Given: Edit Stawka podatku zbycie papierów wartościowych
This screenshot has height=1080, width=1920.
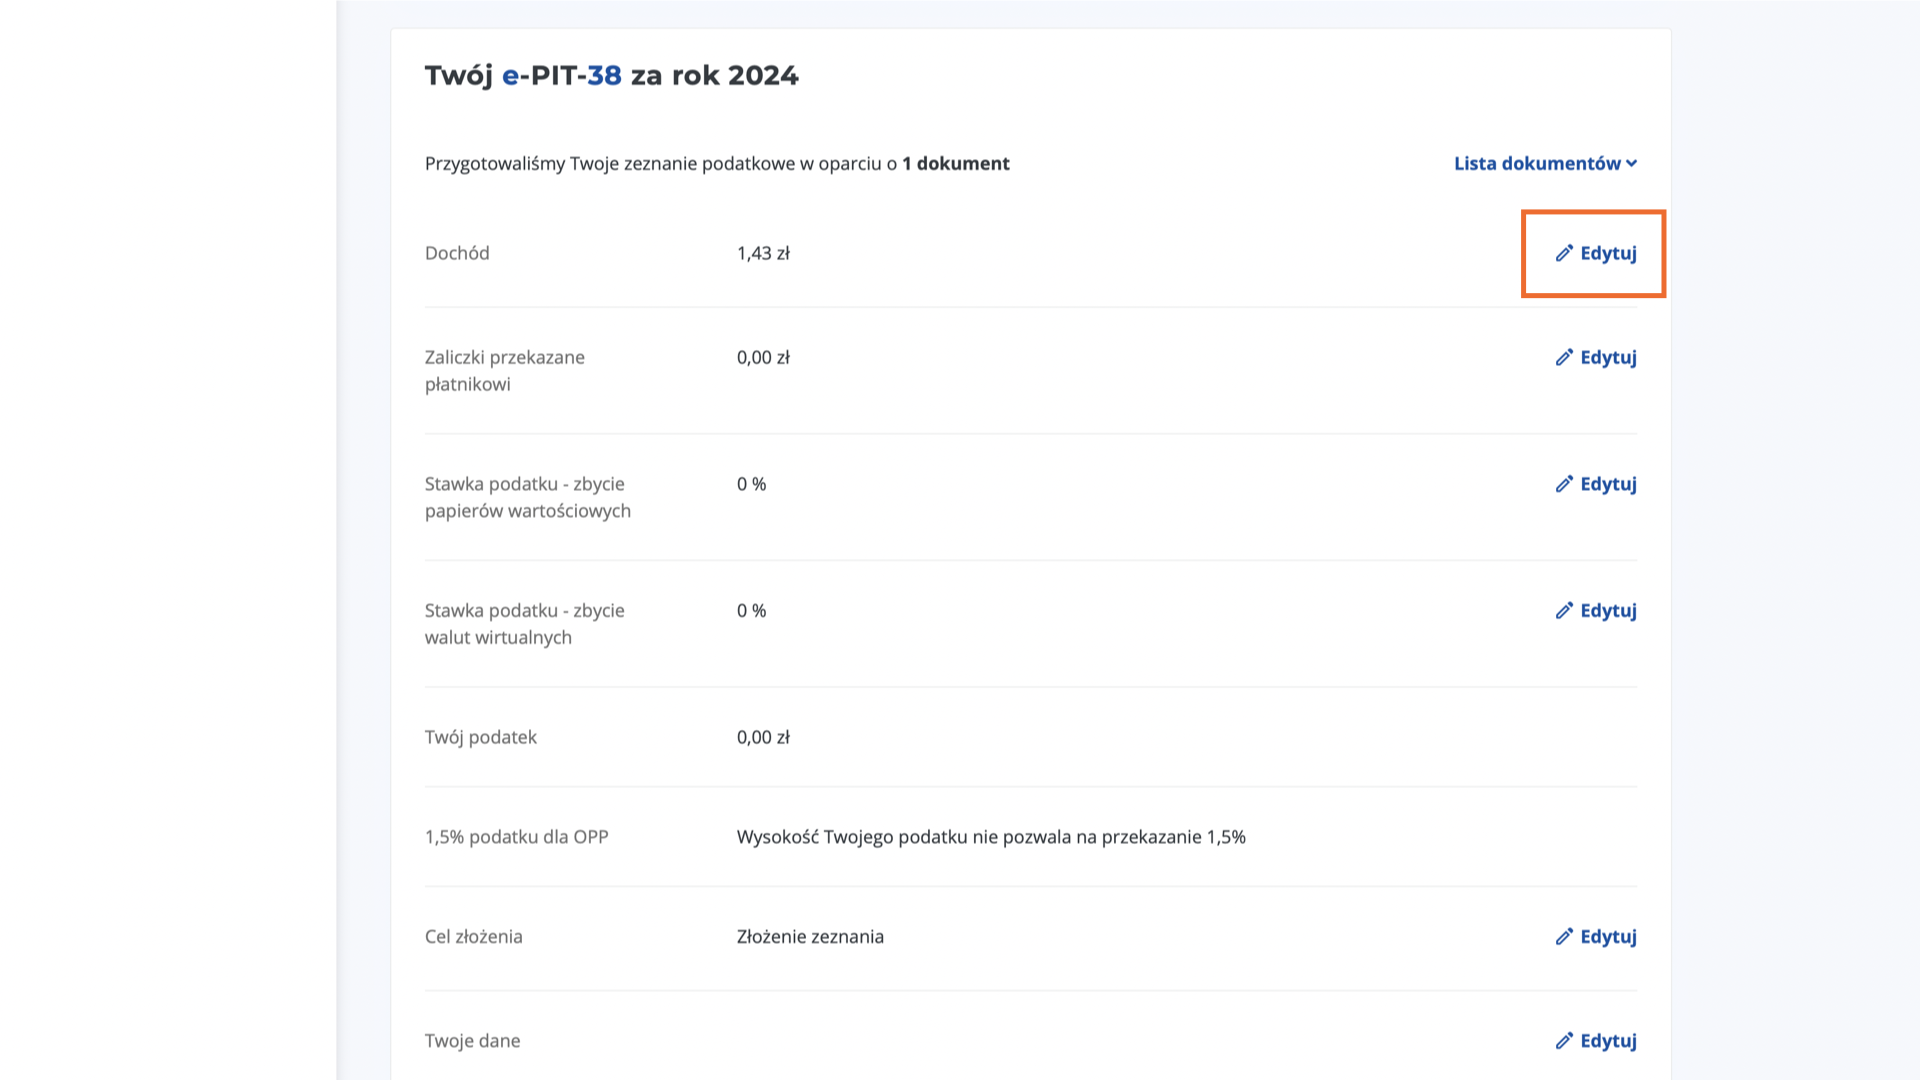Looking at the screenshot, I should pos(1608,484).
